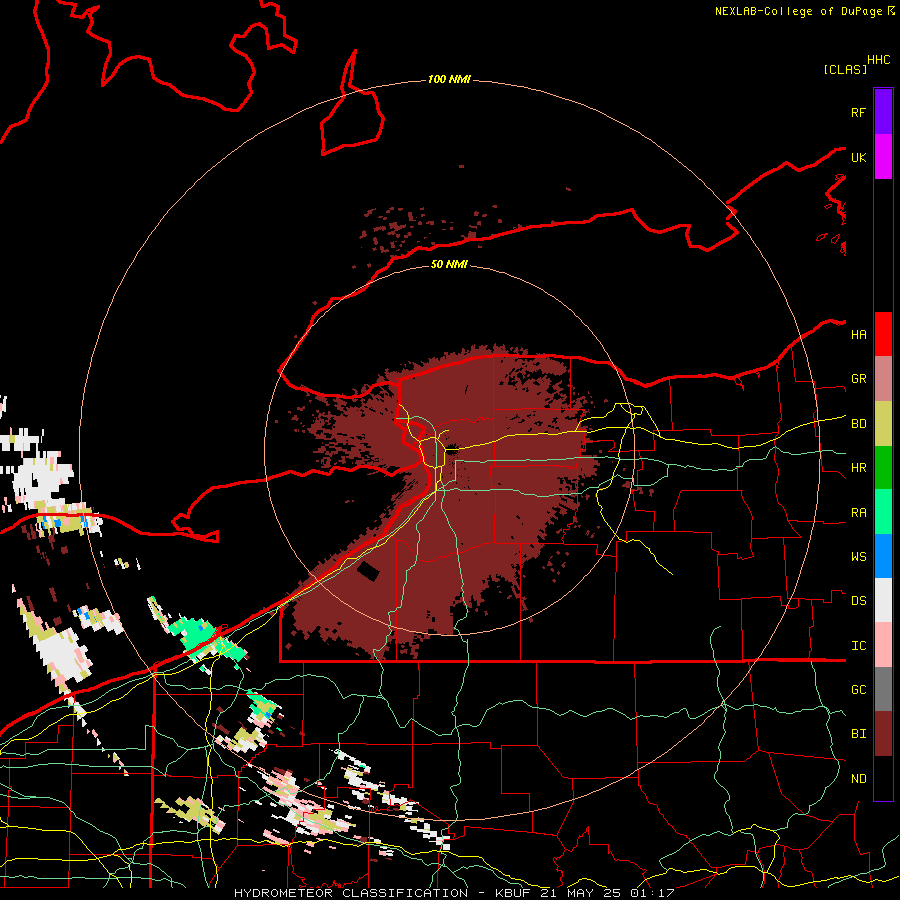Click the UK magenta legend swatch
Screen dimensions: 900x900
point(883,157)
